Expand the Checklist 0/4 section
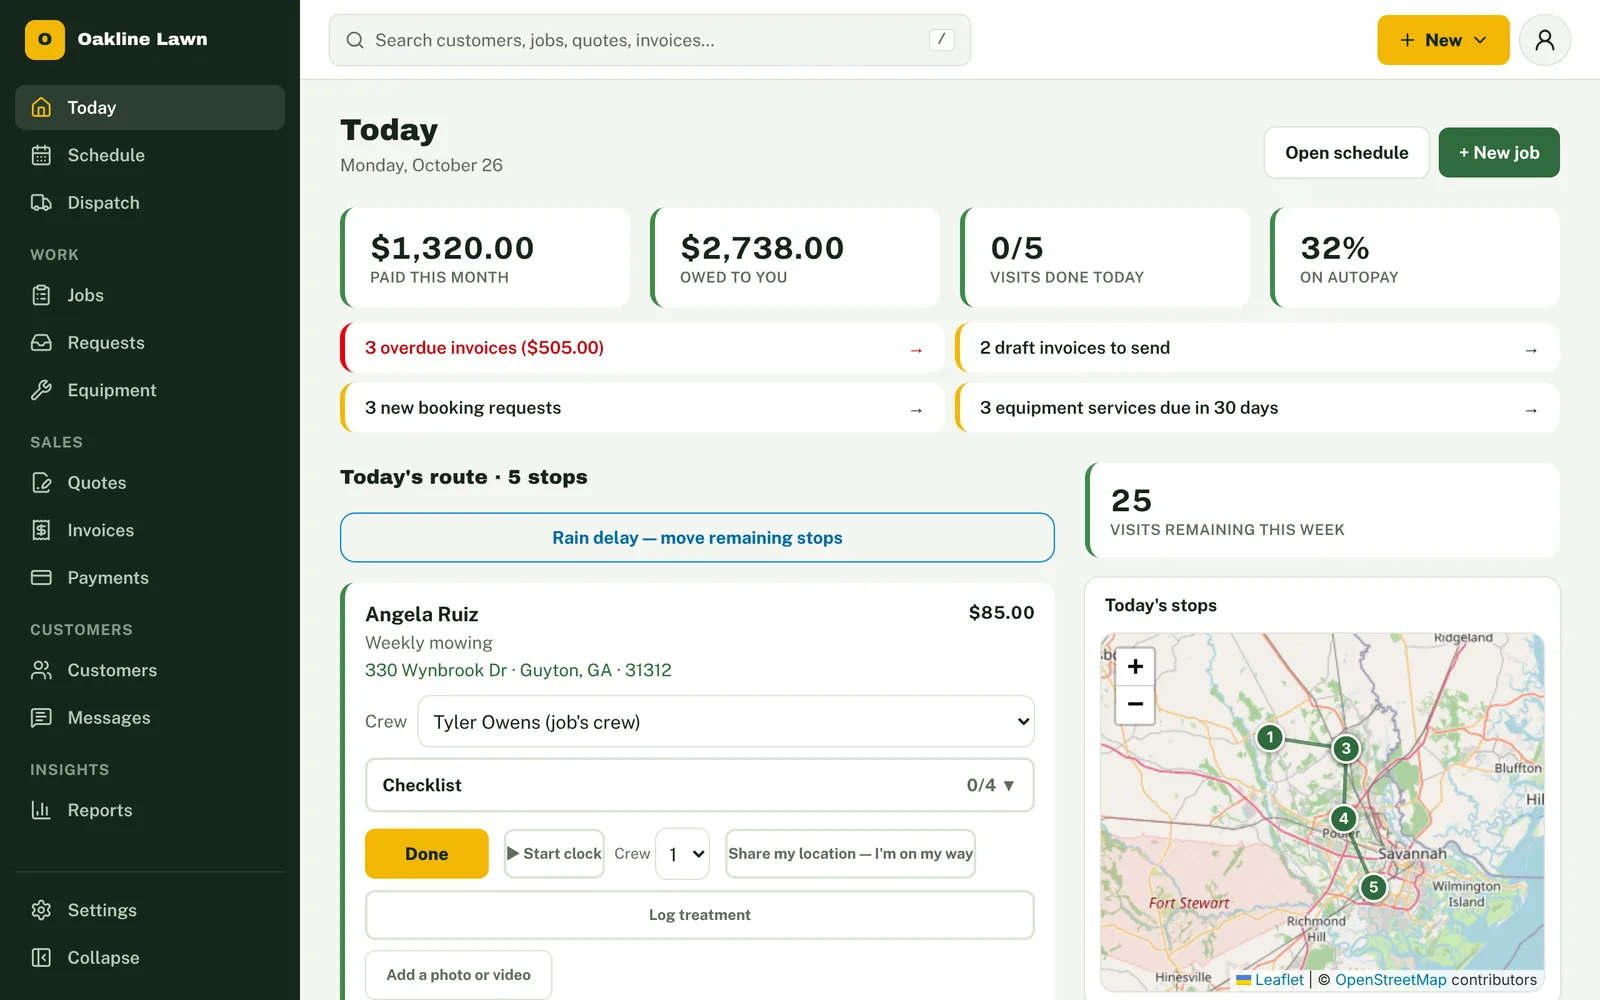The width and height of the screenshot is (1600, 1000). coord(700,785)
